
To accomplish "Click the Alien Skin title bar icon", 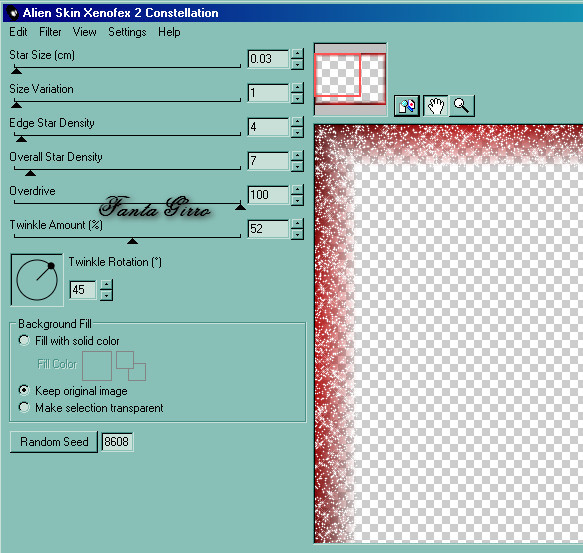I will (13, 13).
